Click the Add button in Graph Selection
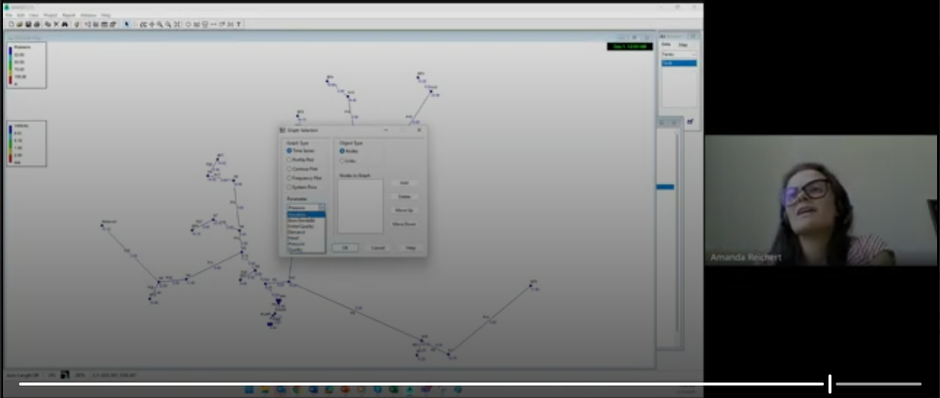Screen dimensions: 940x398 [x=404, y=183]
